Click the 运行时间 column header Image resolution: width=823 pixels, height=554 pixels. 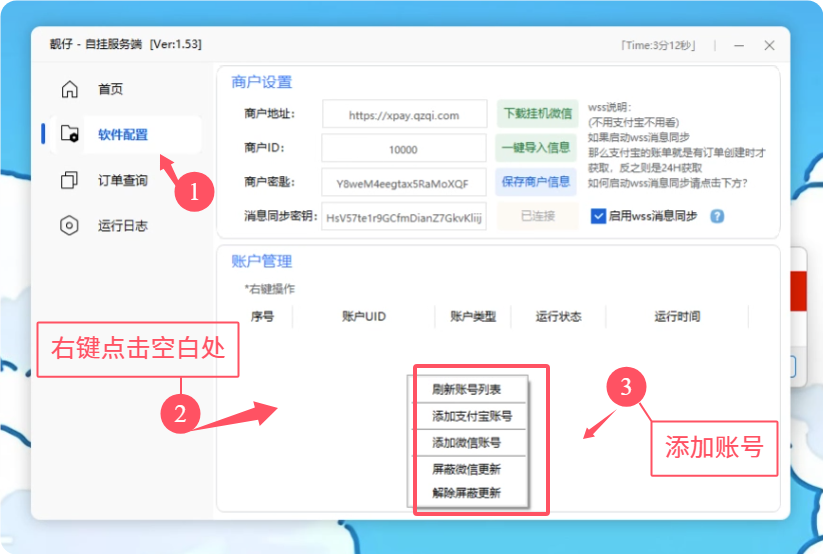(x=677, y=317)
